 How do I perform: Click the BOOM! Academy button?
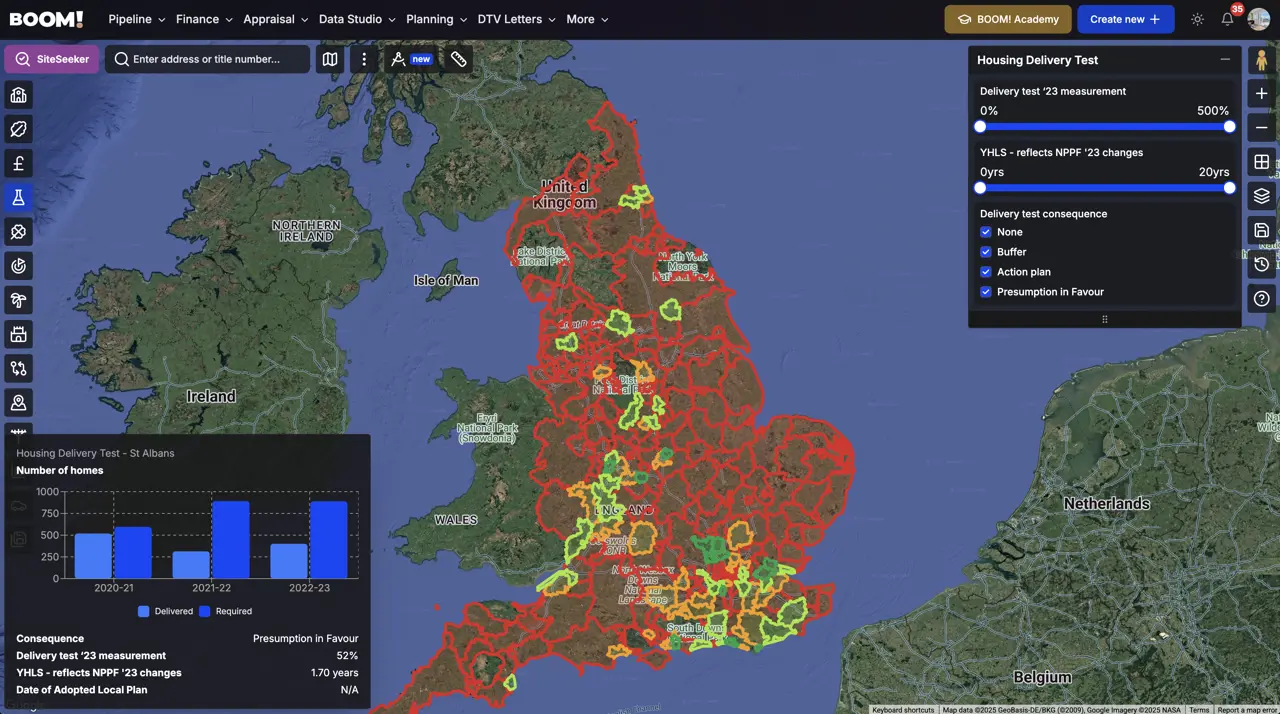pos(1008,19)
